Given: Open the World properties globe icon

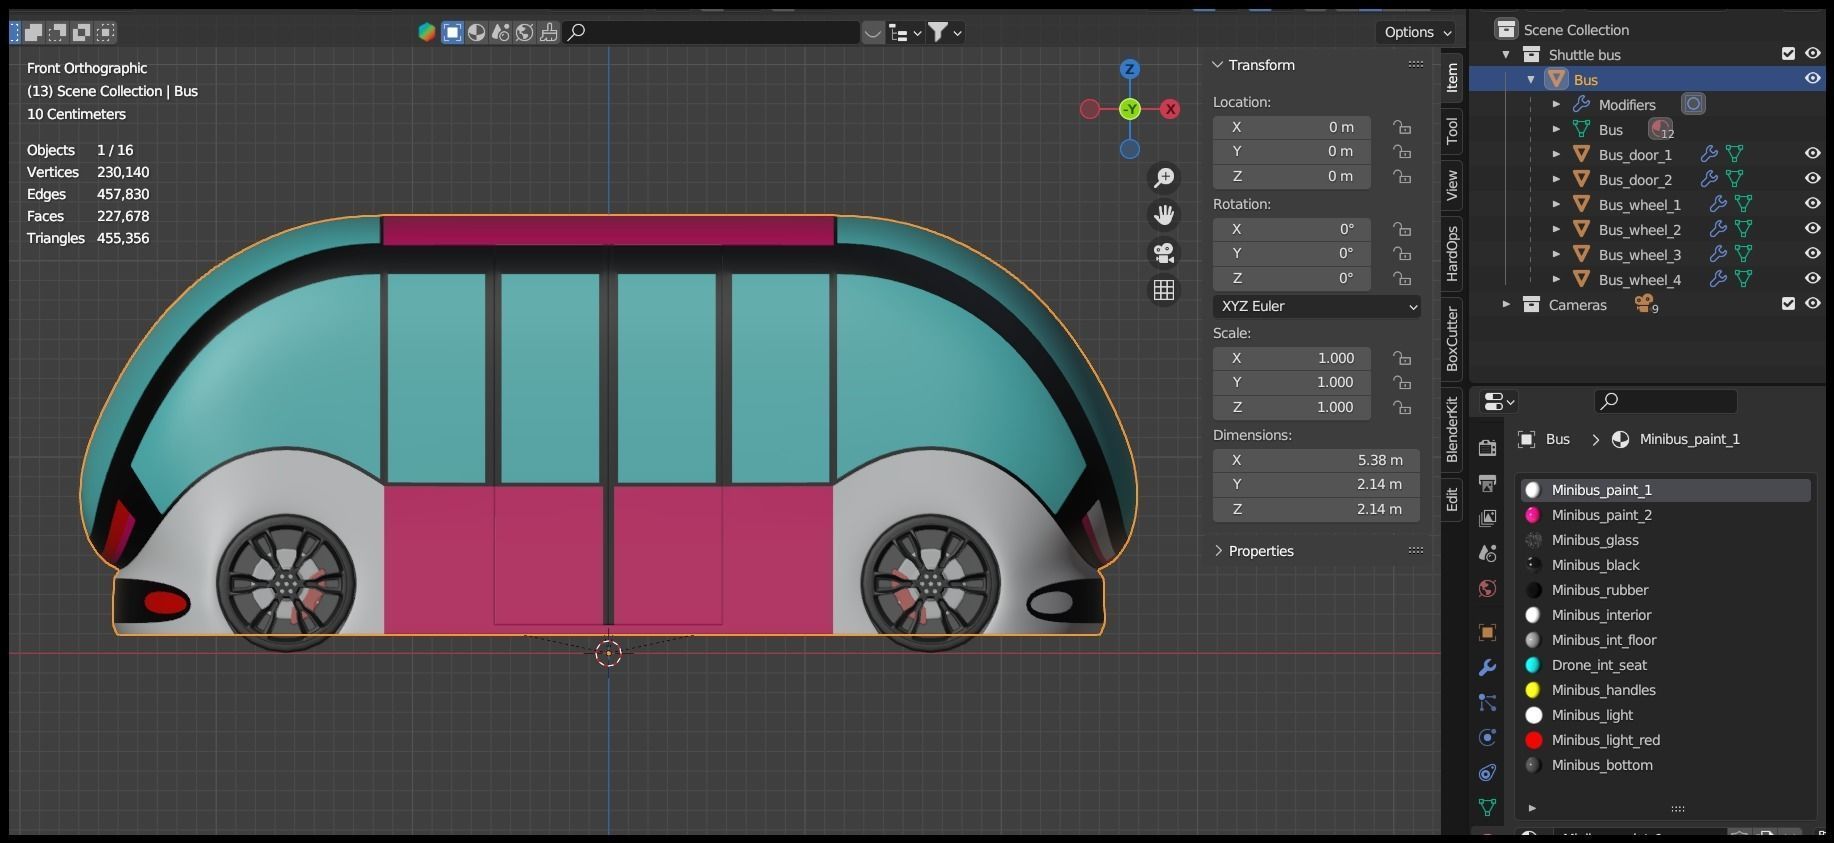Looking at the screenshot, I should click(1487, 588).
